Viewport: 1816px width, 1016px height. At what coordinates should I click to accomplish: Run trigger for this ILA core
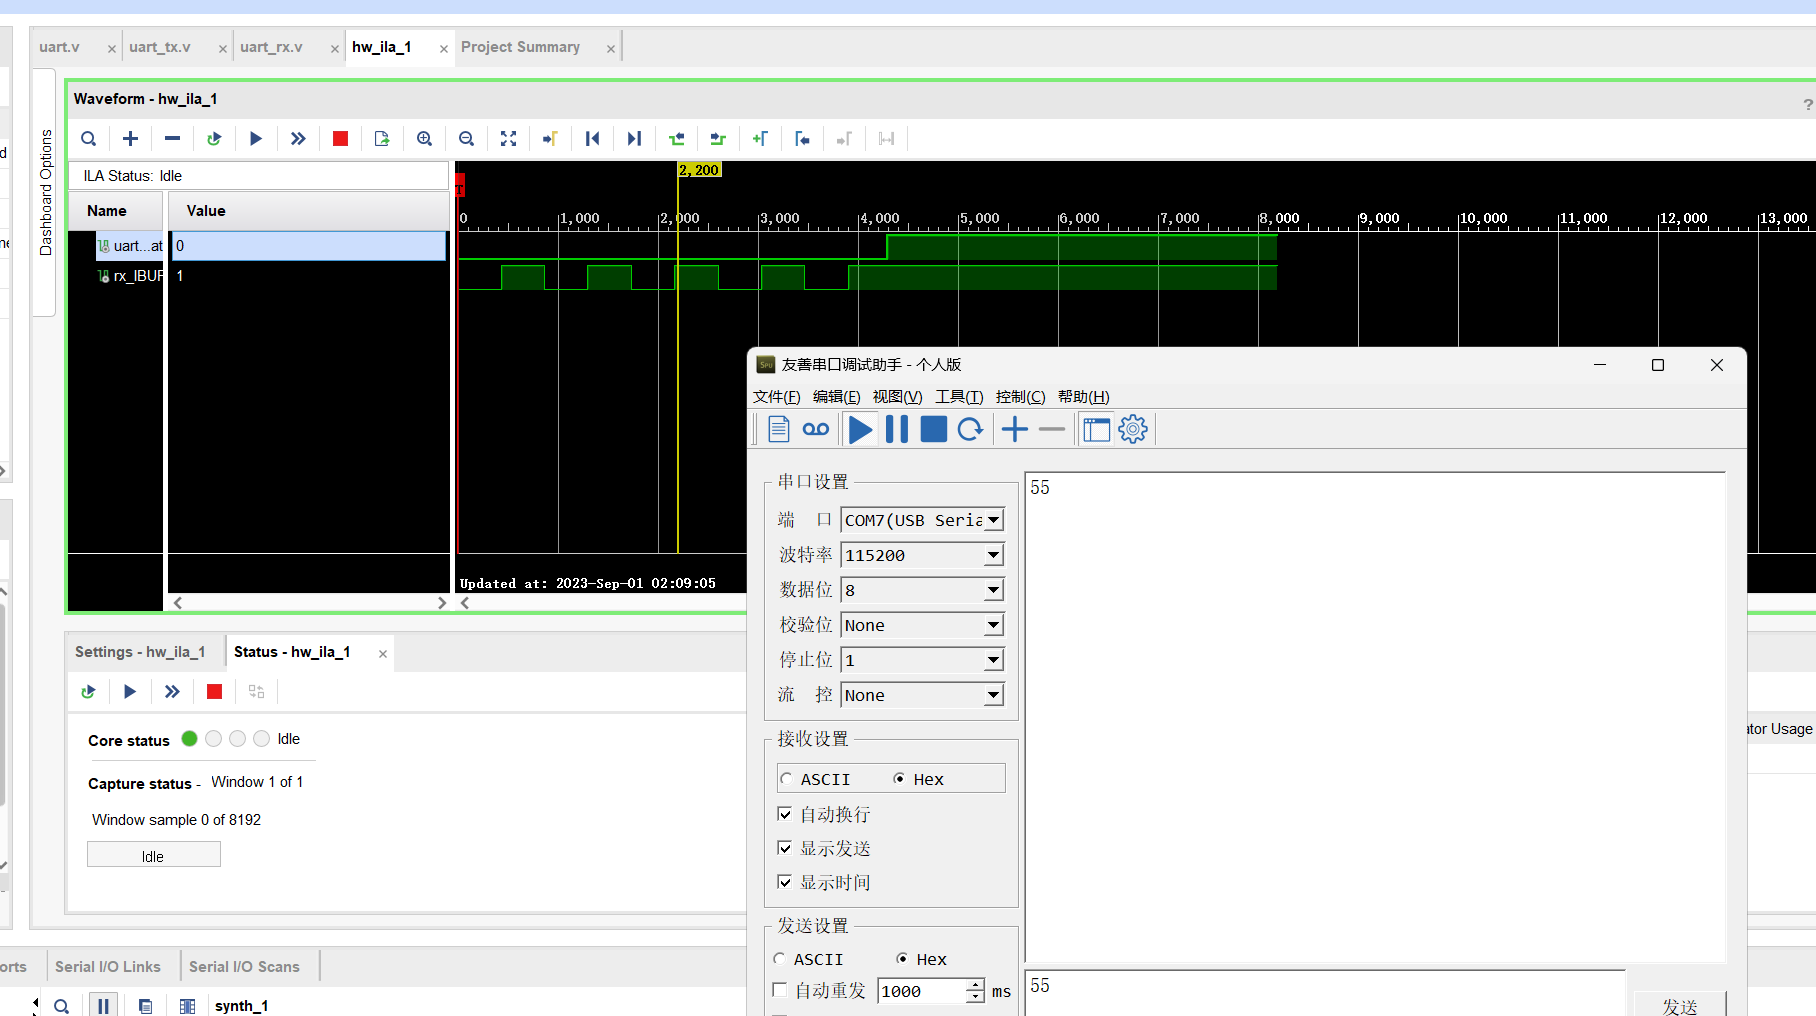pos(256,139)
